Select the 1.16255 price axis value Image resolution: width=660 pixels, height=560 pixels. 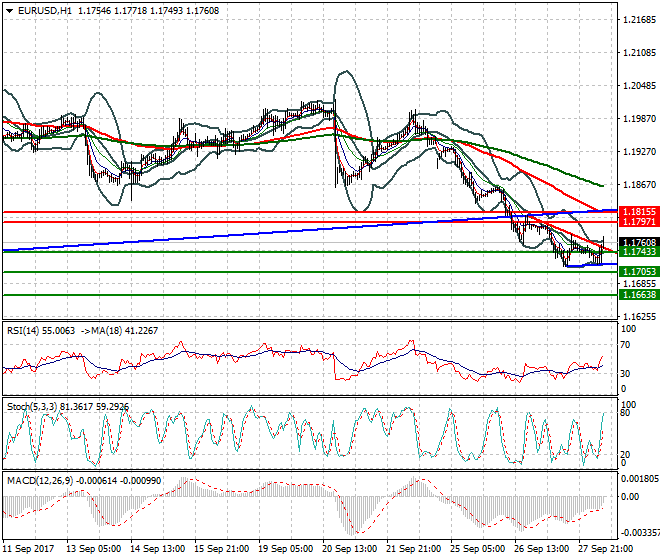coord(639,316)
